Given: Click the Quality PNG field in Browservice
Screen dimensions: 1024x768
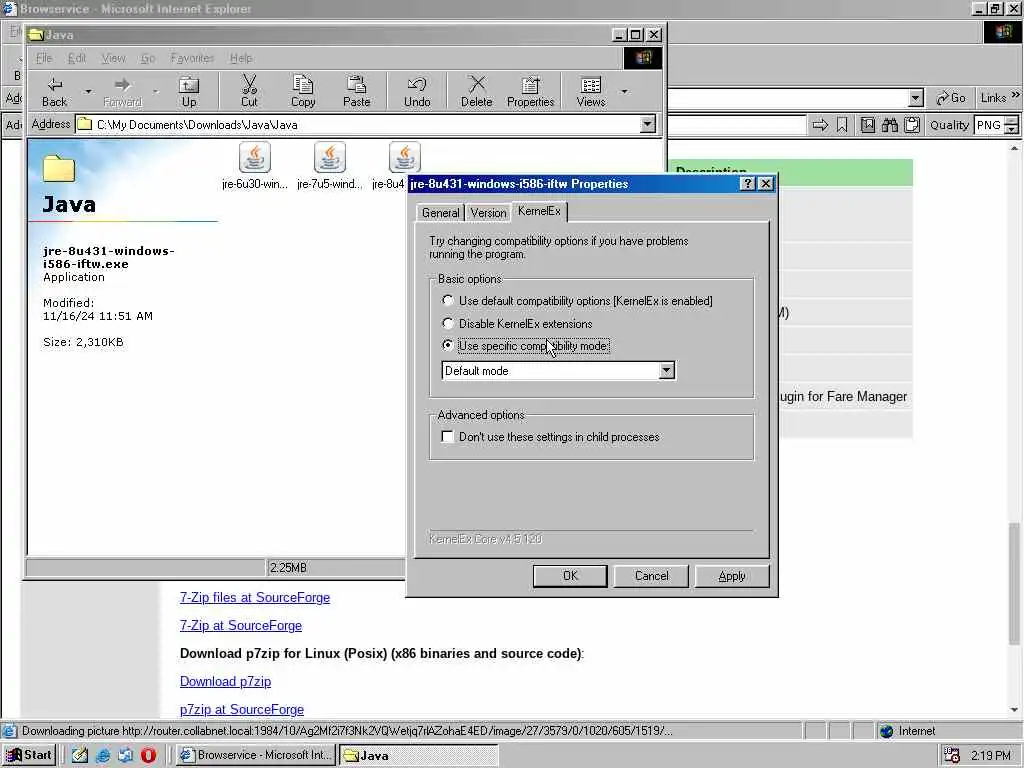Looking at the screenshot, I should pos(989,125).
